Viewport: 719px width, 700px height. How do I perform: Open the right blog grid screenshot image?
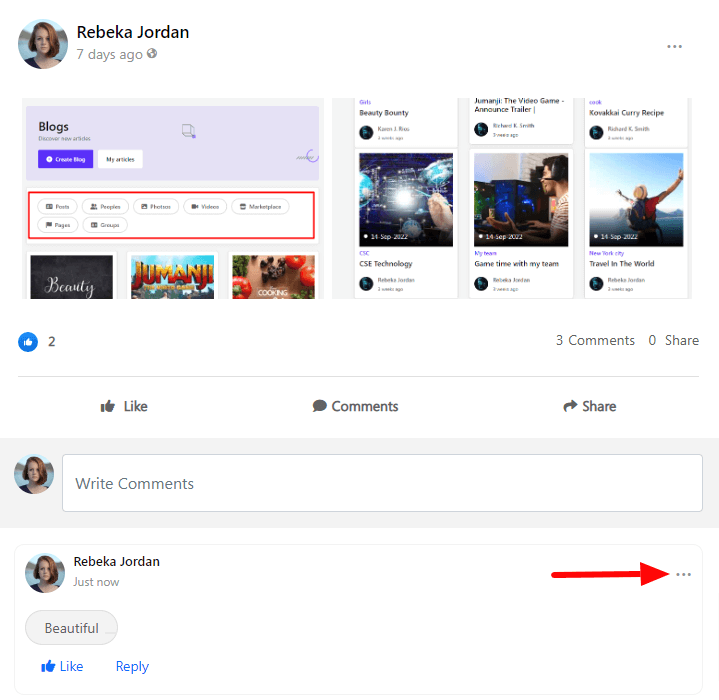510,198
